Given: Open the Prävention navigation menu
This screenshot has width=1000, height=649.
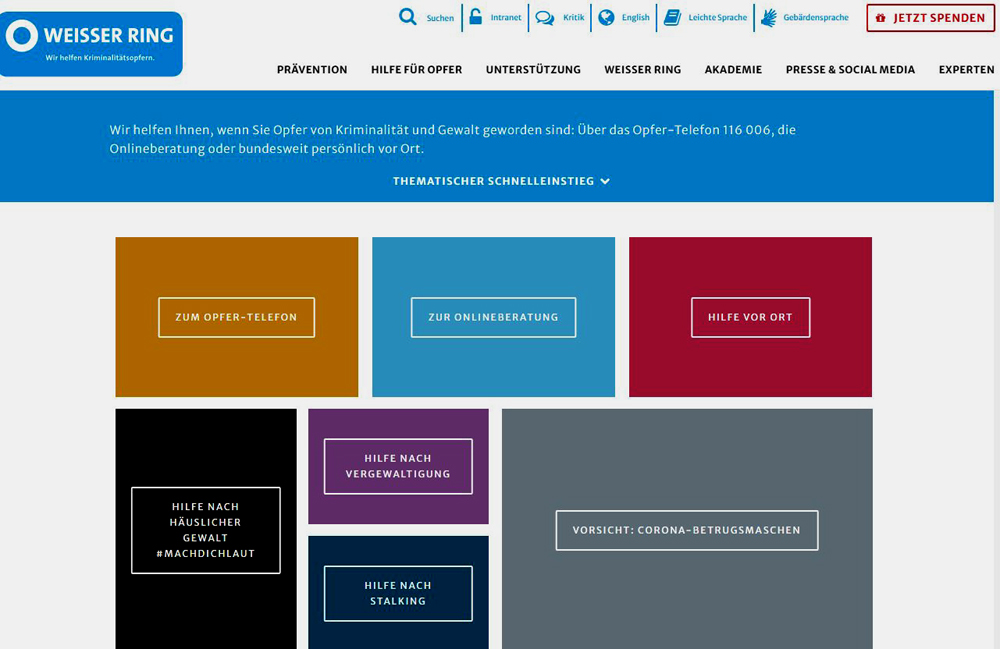Looking at the screenshot, I should pos(312,70).
